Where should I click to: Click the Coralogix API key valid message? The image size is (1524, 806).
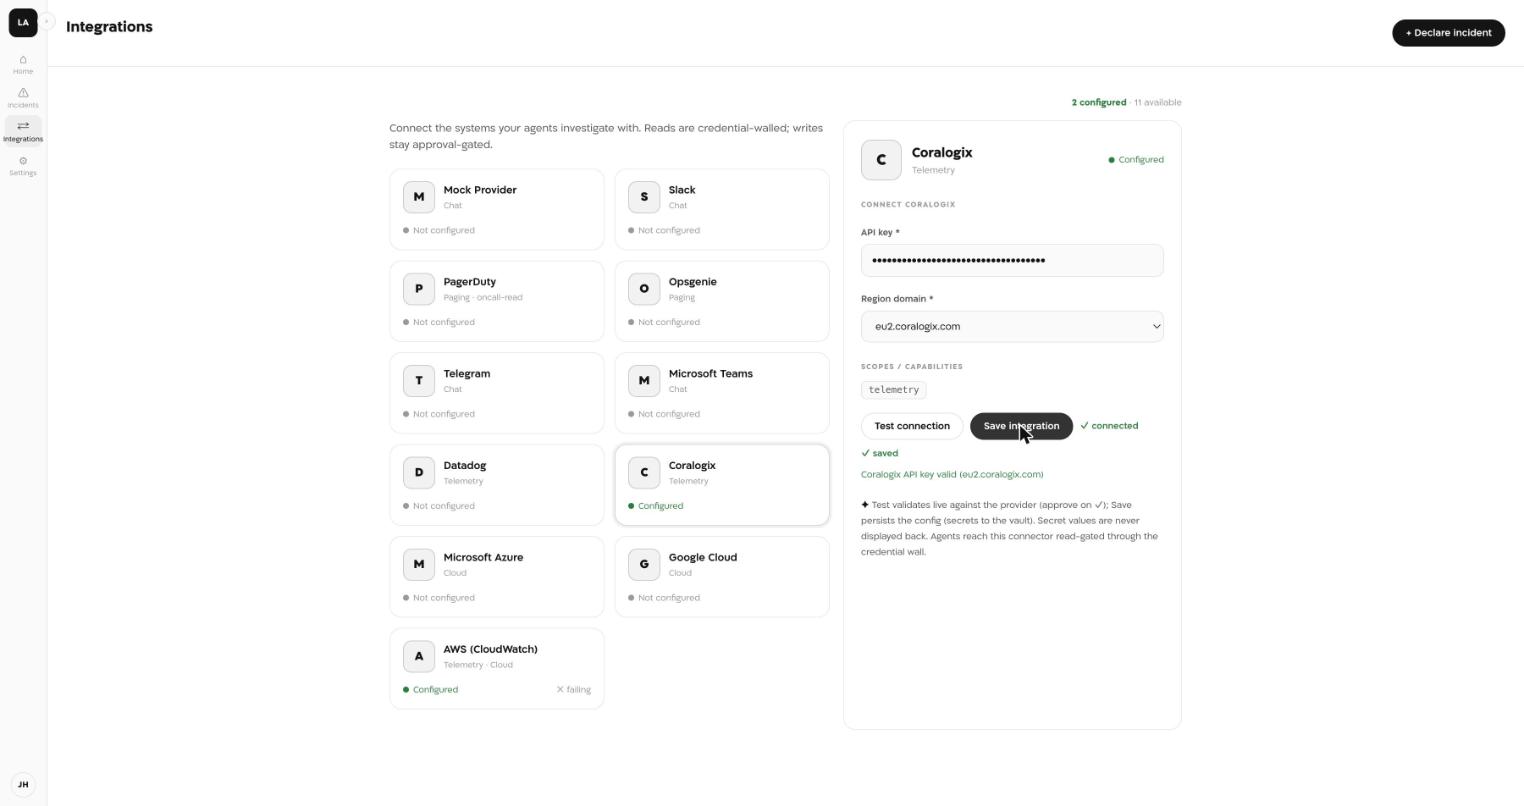click(952, 475)
